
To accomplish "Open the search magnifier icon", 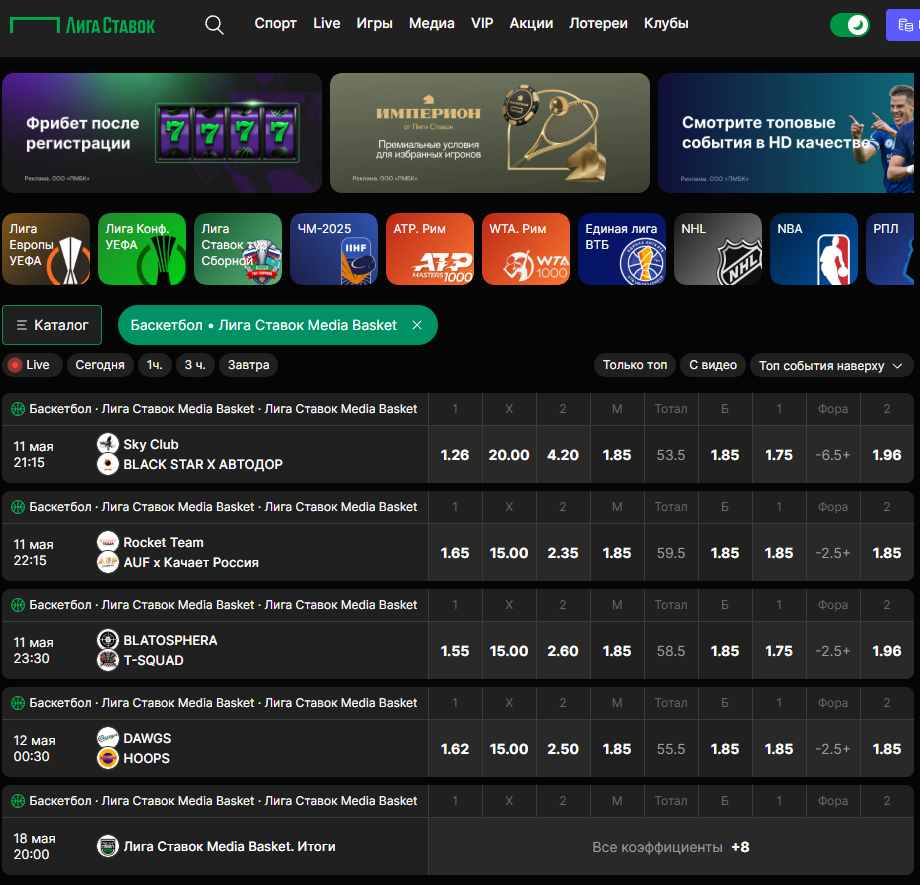I will pyautogui.click(x=214, y=25).
